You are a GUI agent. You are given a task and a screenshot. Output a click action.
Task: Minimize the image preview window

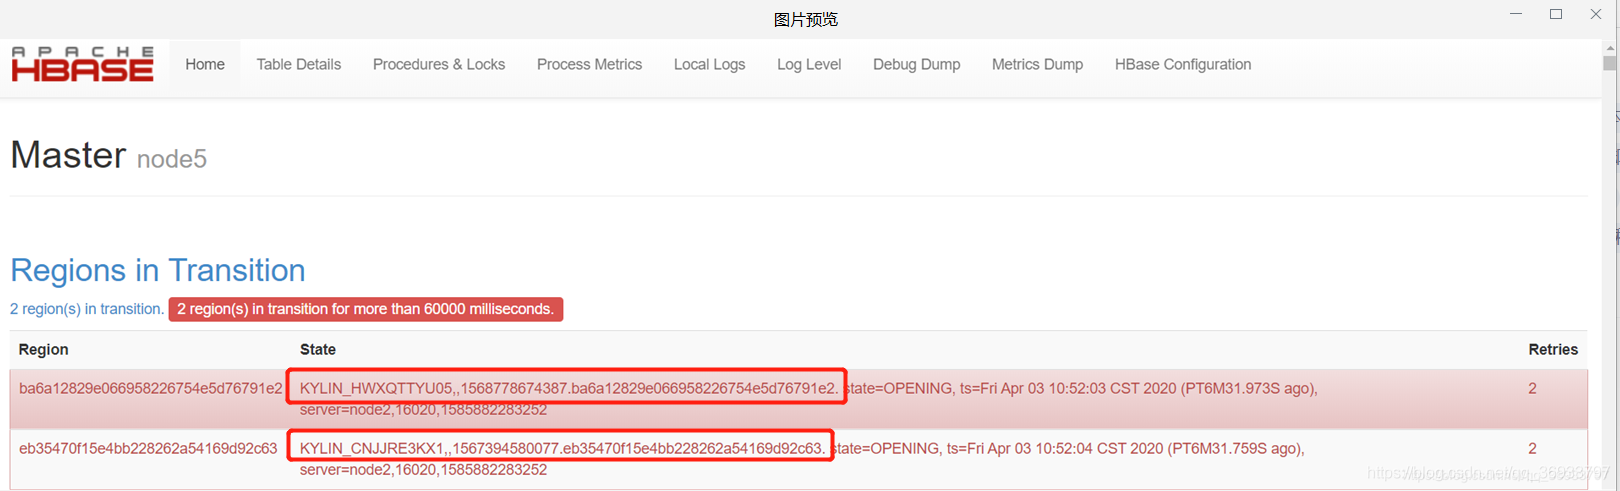(1516, 14)
